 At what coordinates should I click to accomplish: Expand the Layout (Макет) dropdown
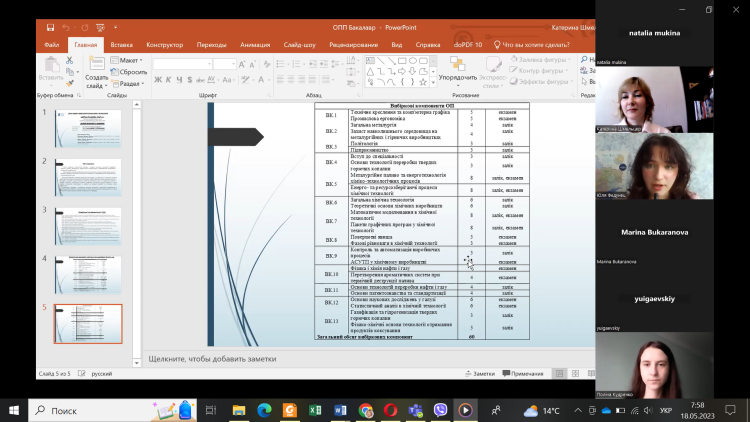tap(129, 60)
